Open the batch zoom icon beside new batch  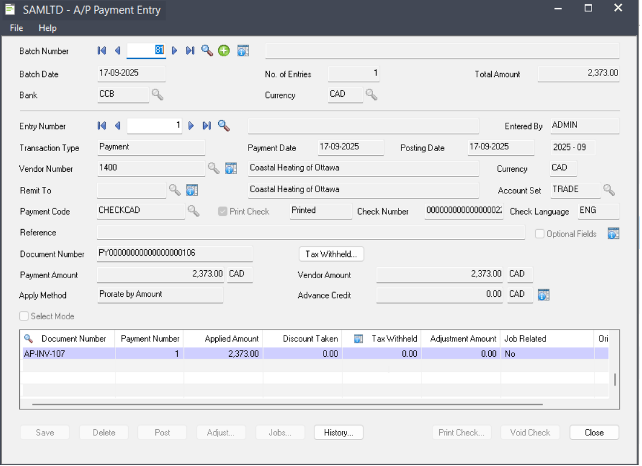pyautogui.click(x=243, y=50)
